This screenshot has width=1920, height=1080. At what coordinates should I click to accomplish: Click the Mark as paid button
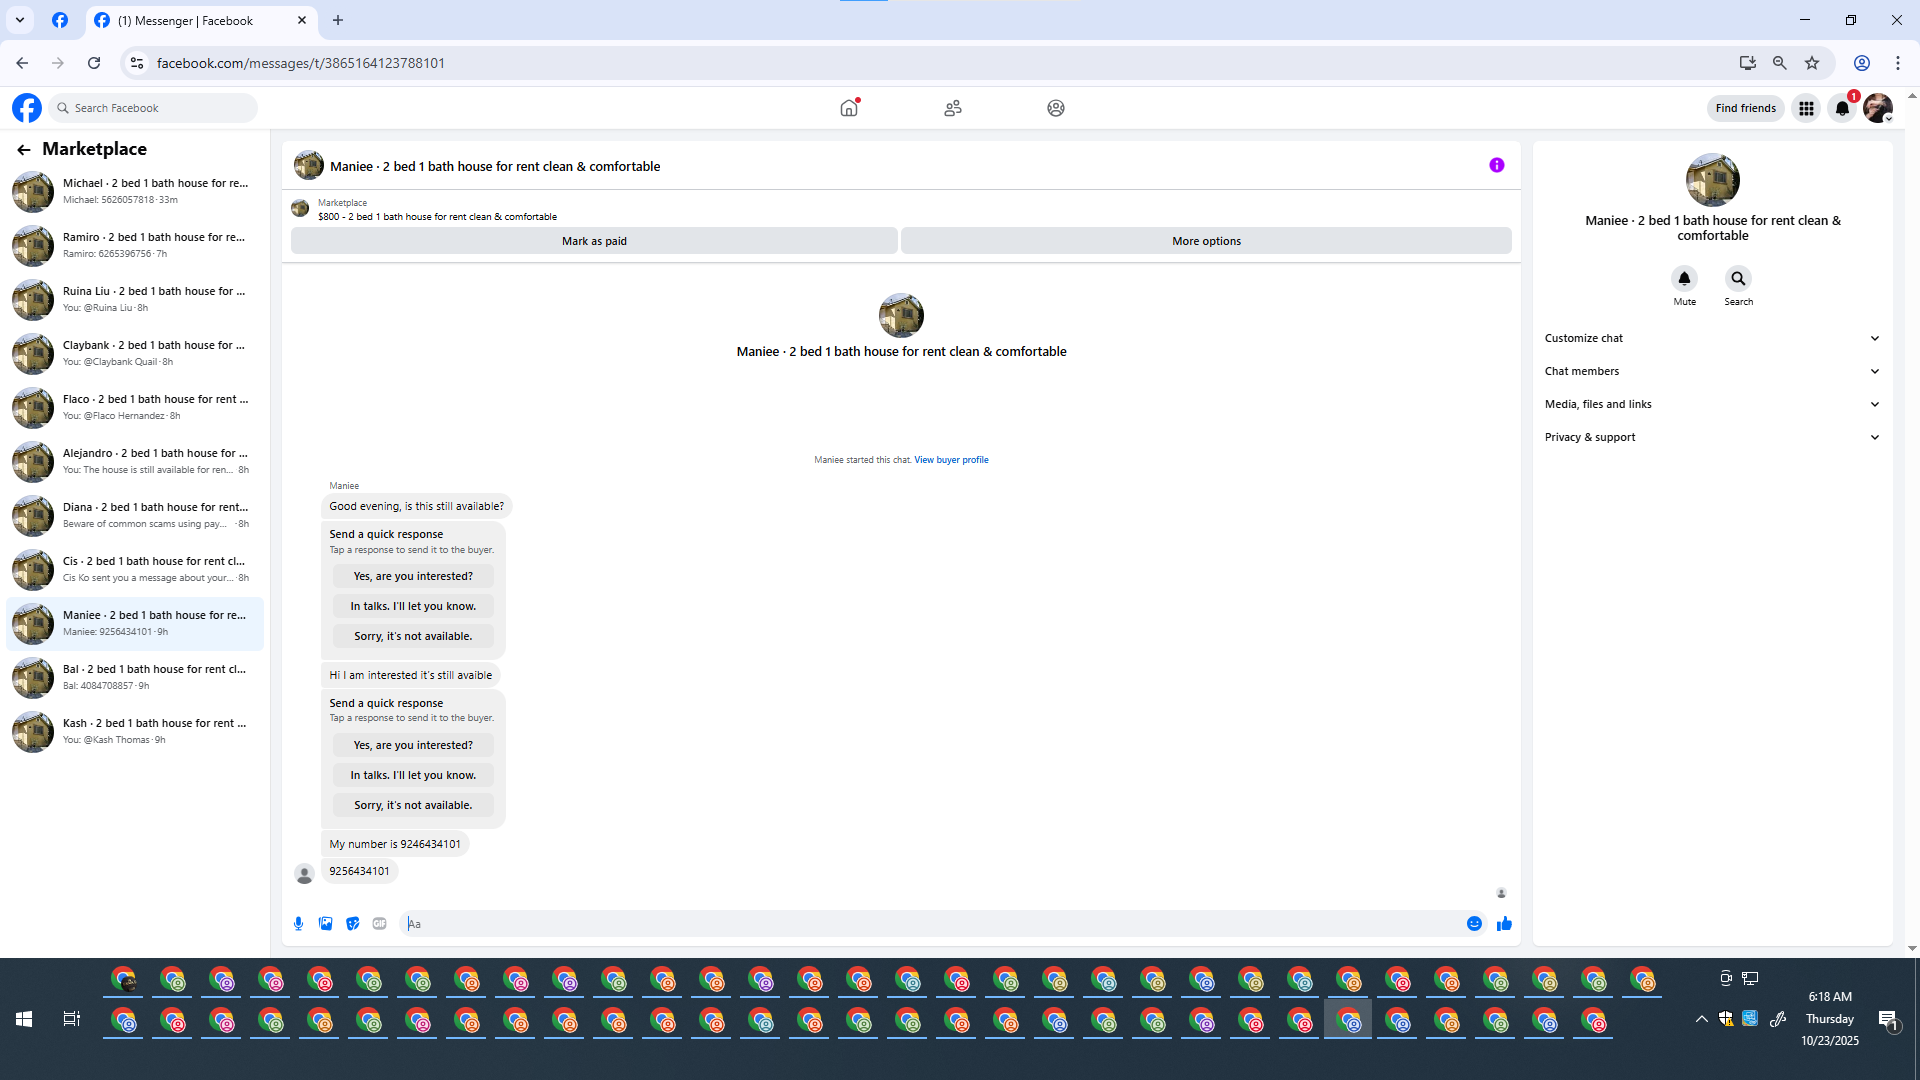coord(594,241)
